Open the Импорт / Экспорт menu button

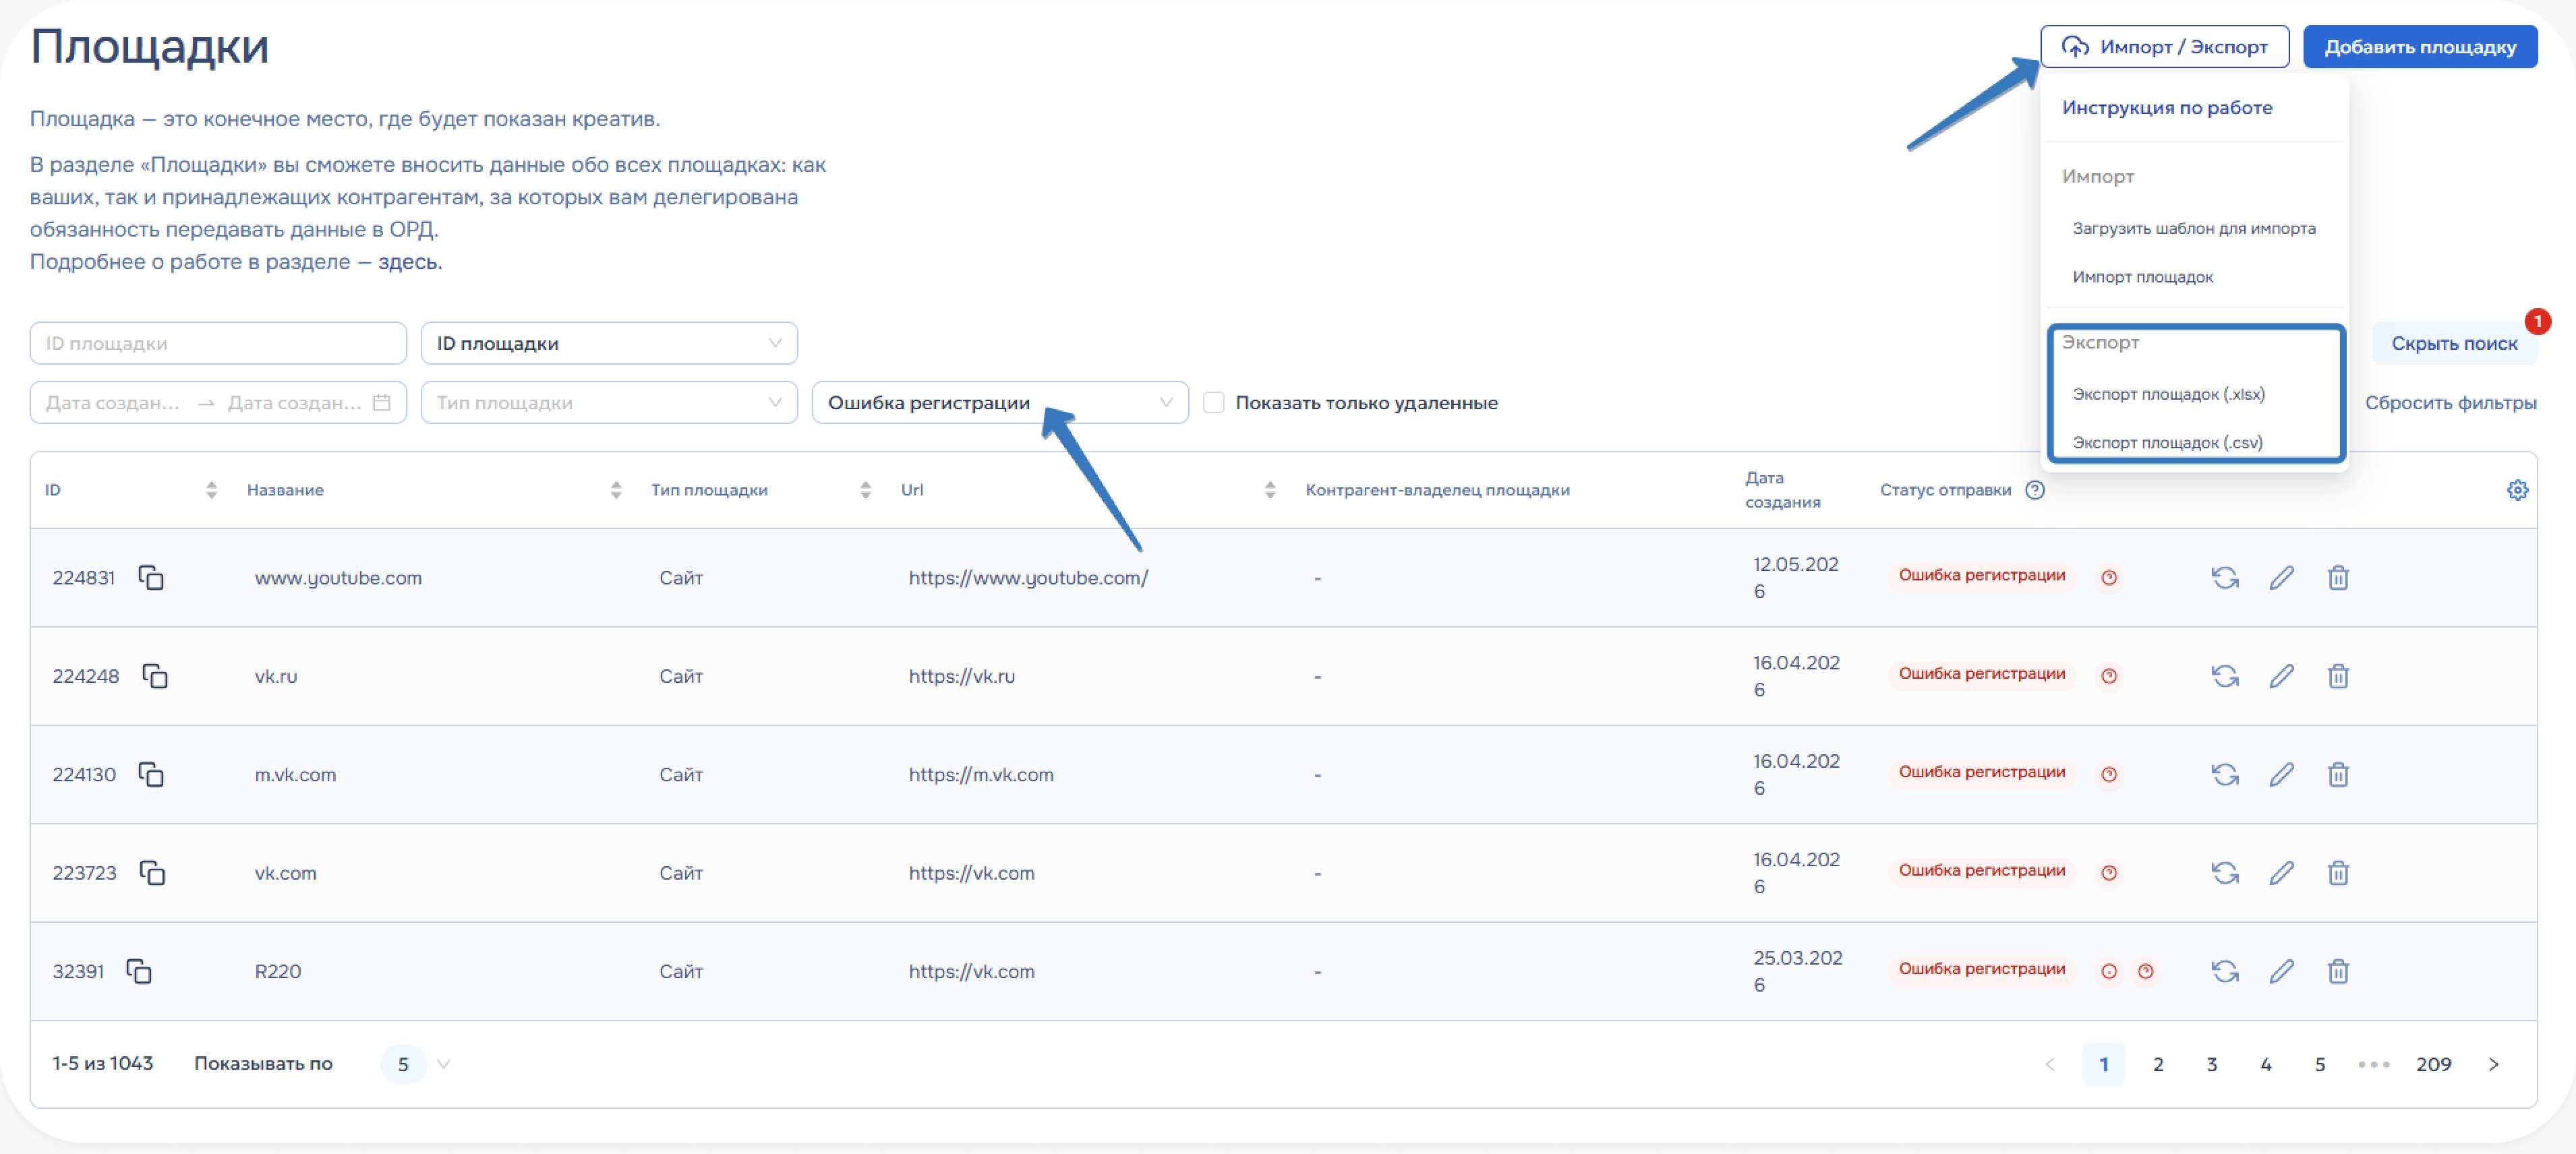point(2164,47)
